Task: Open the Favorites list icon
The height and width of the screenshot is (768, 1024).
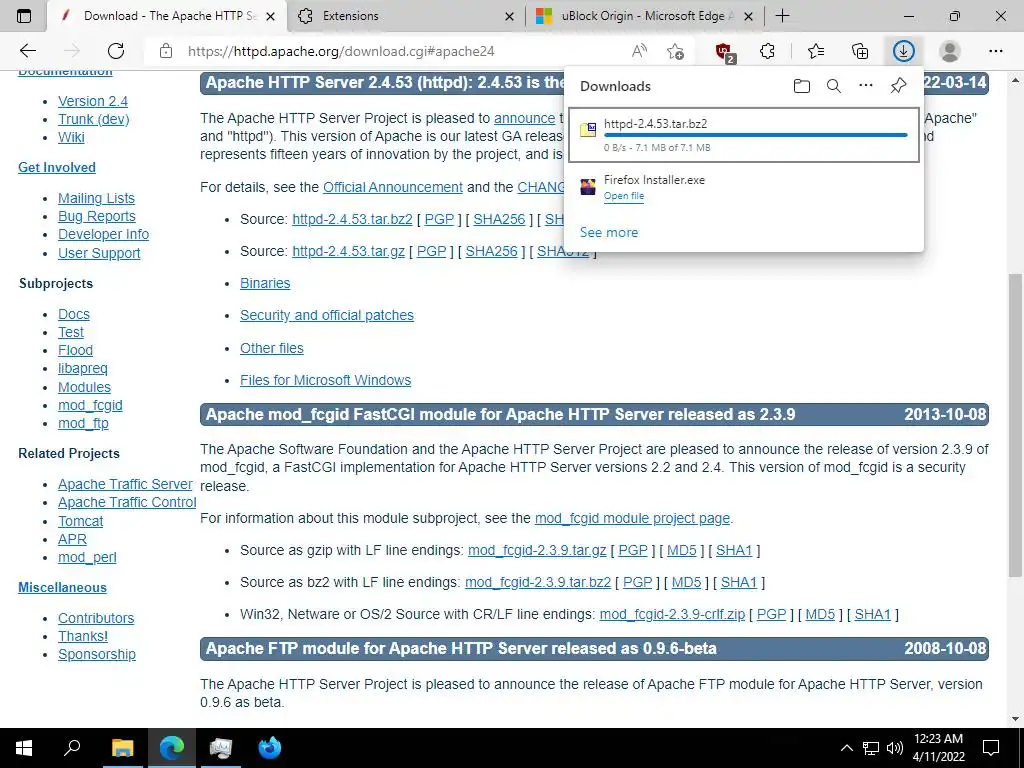Action: point(816,51)
